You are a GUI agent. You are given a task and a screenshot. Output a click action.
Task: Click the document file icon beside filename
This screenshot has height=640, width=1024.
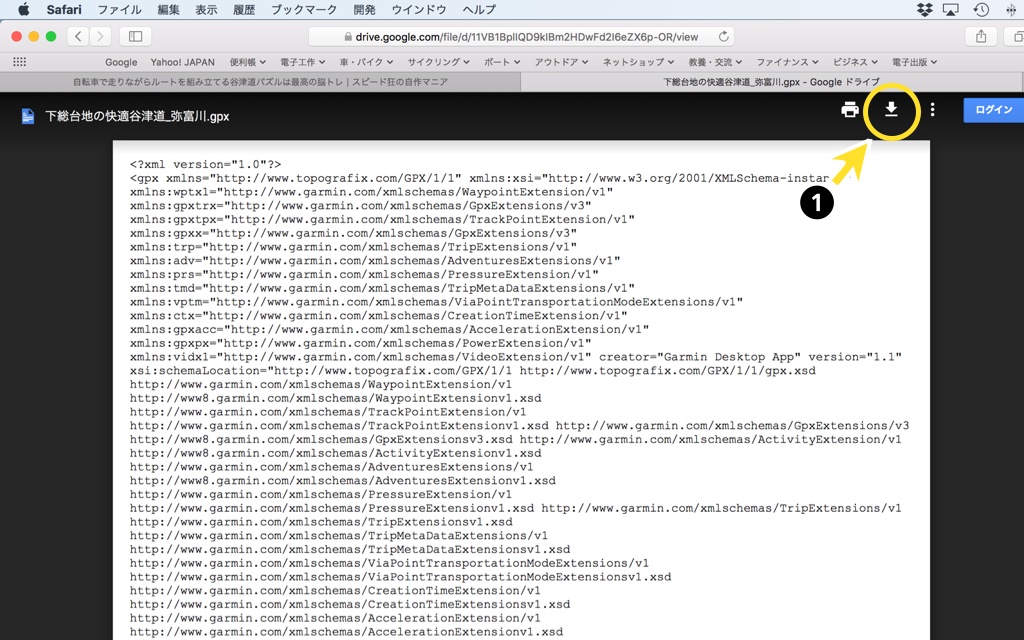coord(28,116)
